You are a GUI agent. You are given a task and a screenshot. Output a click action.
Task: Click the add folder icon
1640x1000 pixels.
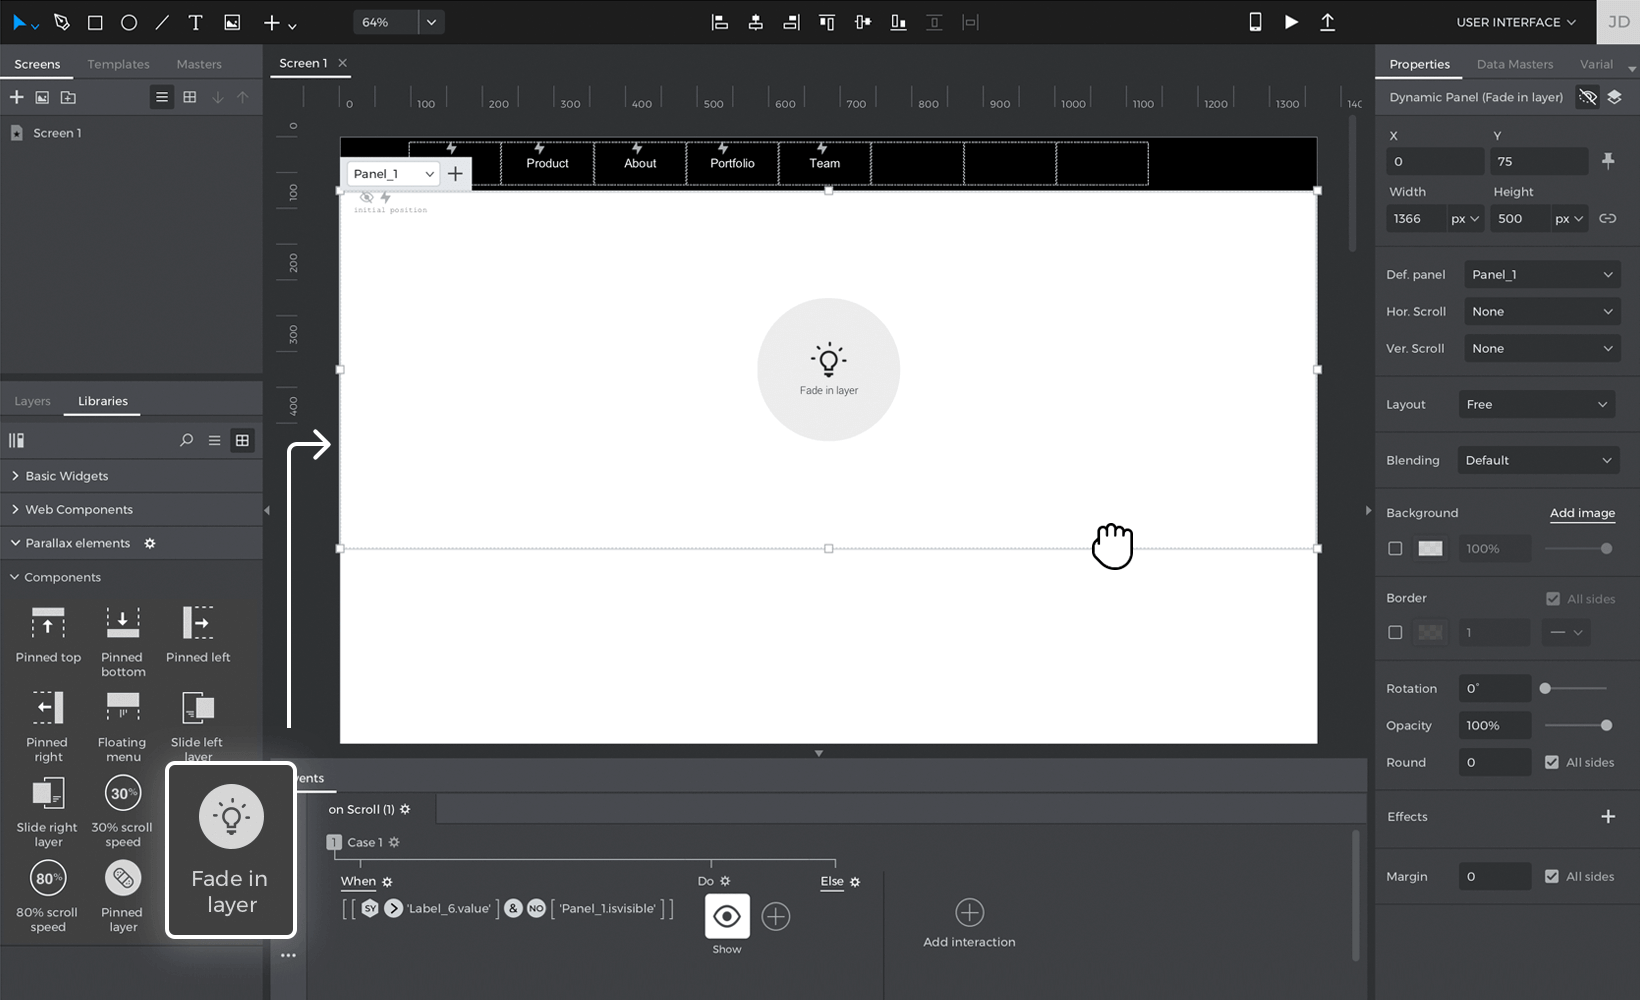pyautogui.click(x=68, y=97)
